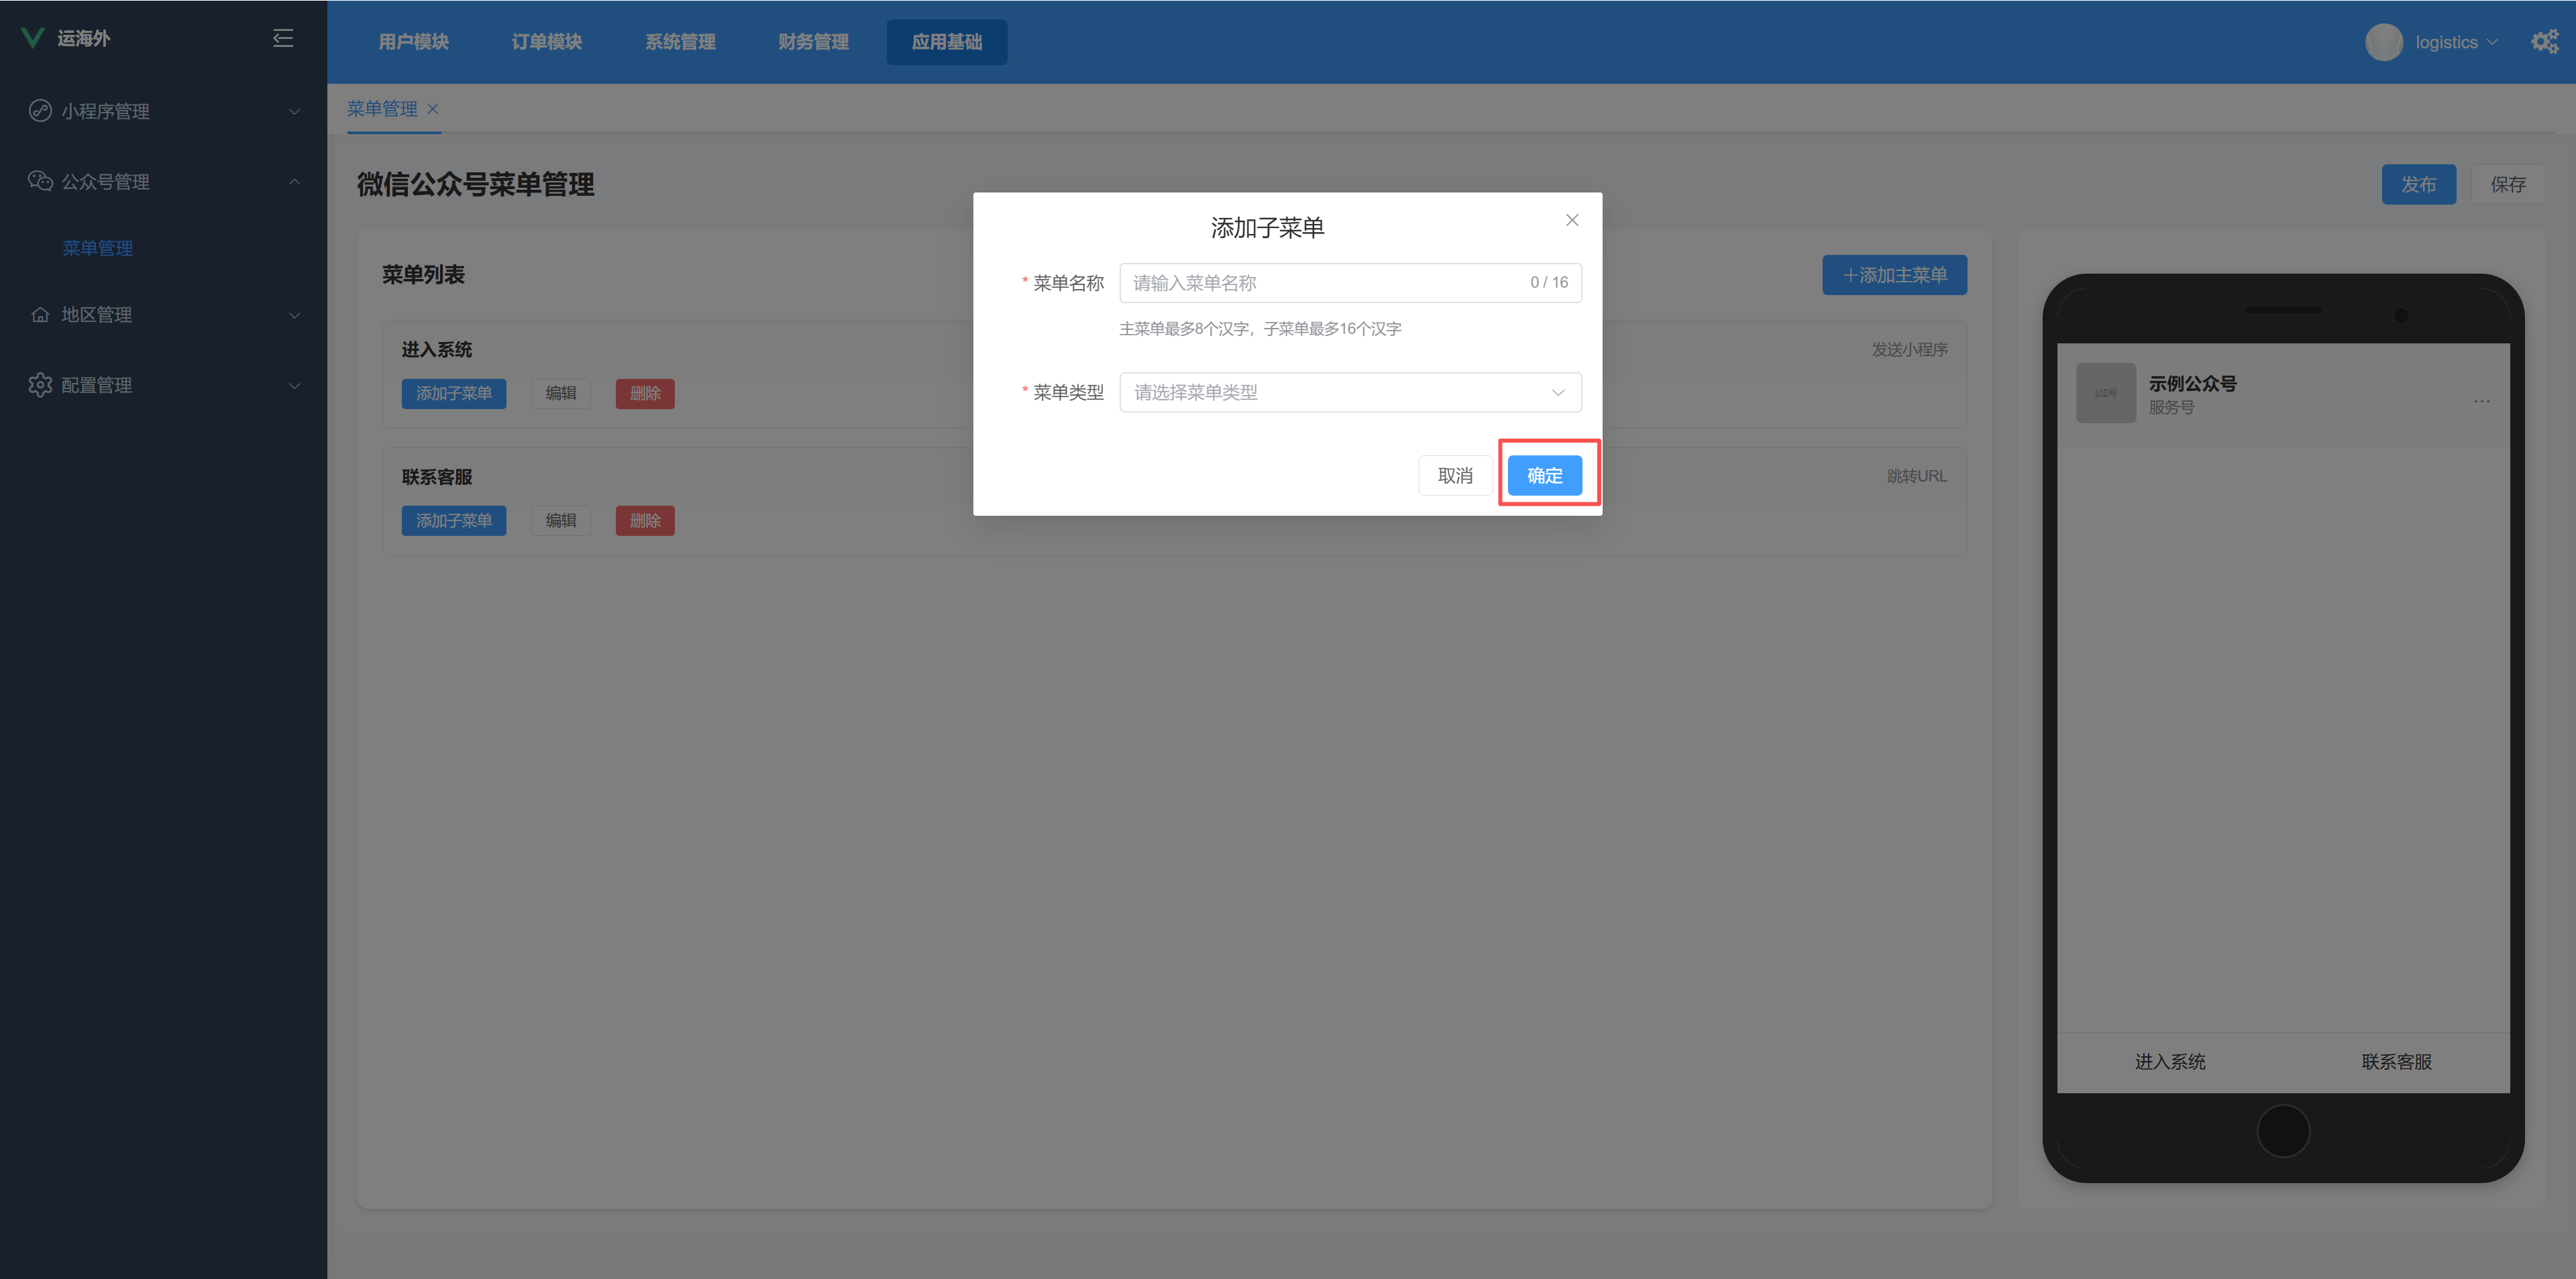2576x1279 pixels.
Task: Expand the 小程序管理 sidebar group chevron
Action: (294, 112)
